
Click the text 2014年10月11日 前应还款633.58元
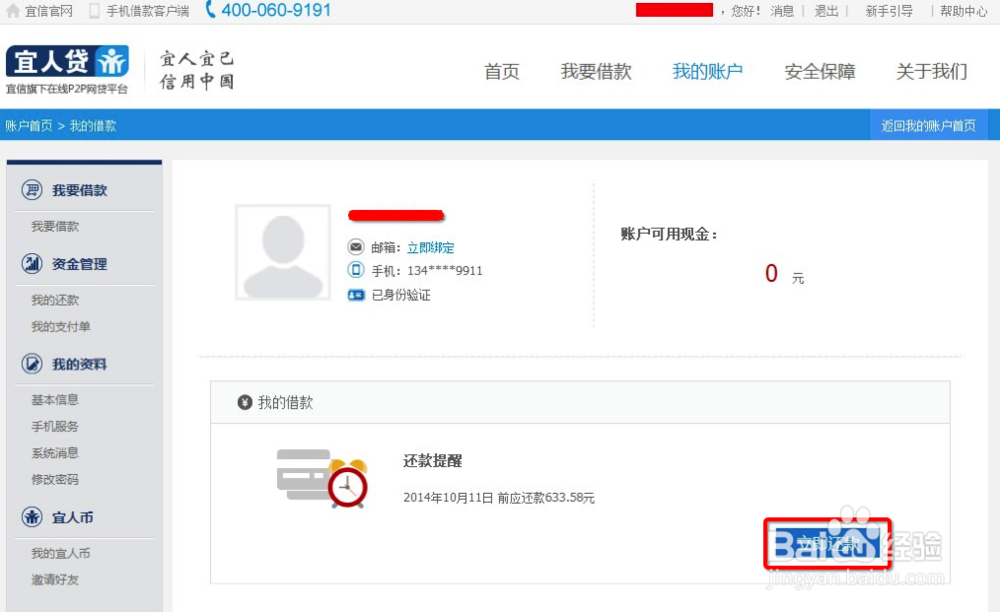499,498
